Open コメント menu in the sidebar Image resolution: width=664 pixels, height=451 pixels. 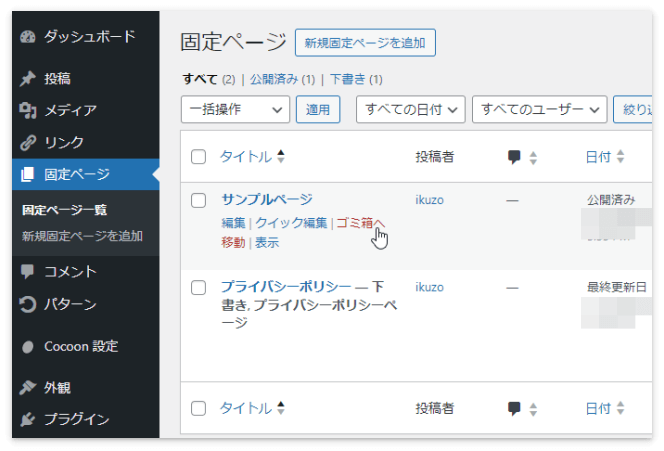tap(86, 271)
